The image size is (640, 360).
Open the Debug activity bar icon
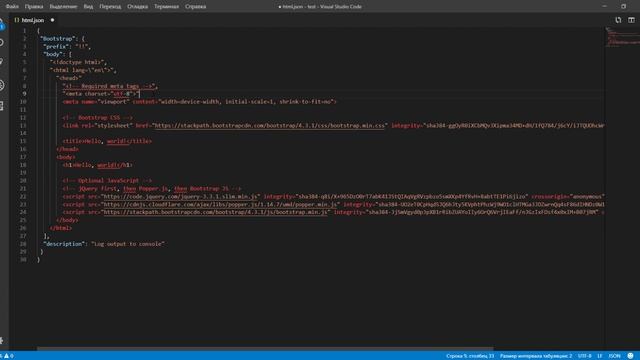(x=2, y=85)
